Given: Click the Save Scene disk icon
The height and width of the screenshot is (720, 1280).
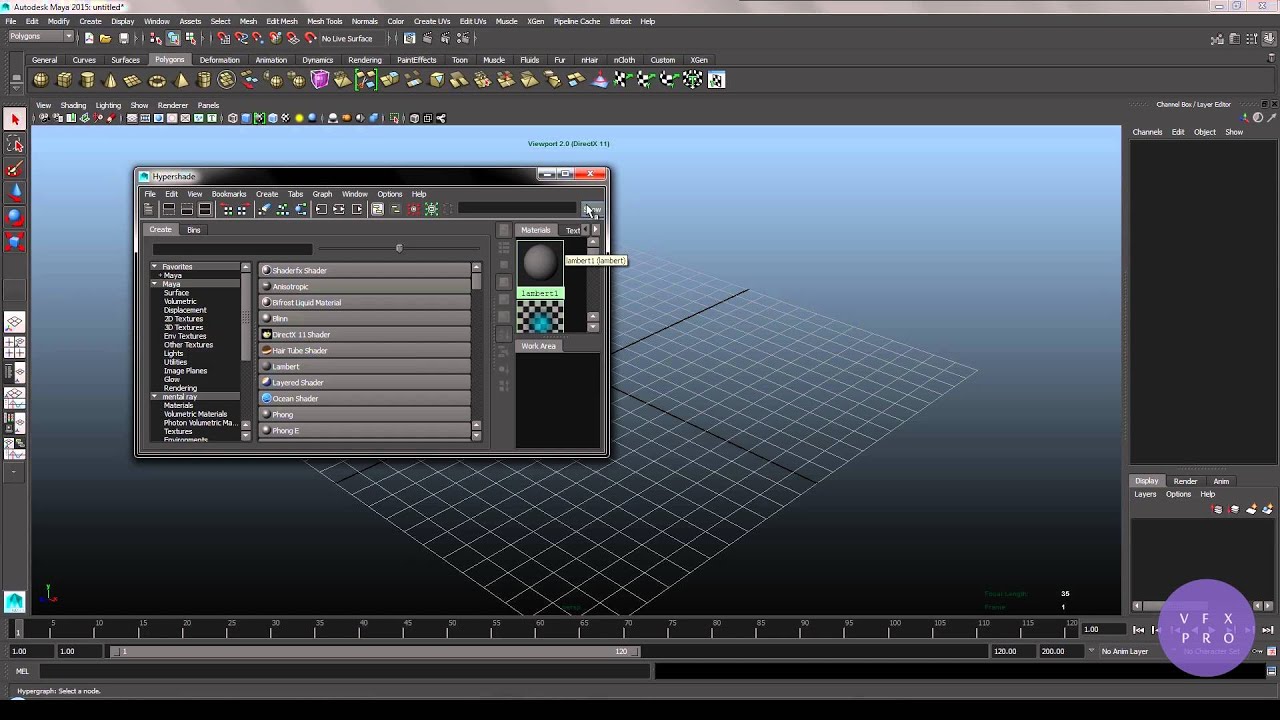Looking at the screenshot, I should click(x=123, y=38).
